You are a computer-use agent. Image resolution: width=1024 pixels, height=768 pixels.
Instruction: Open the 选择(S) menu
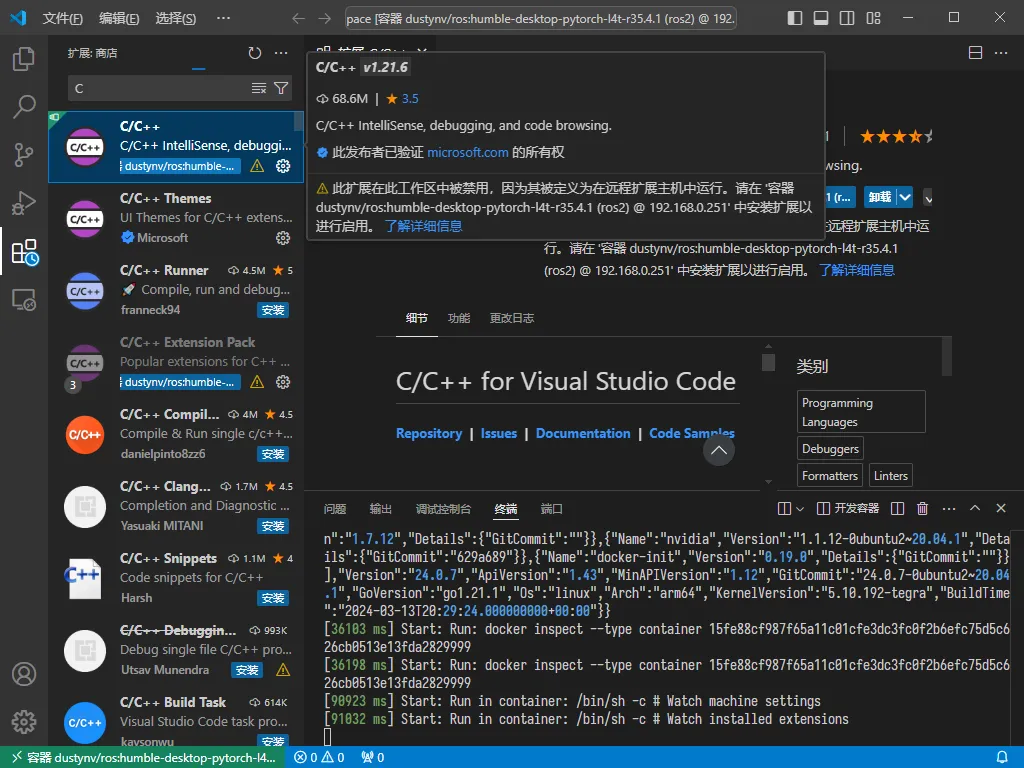coord(176,18)
